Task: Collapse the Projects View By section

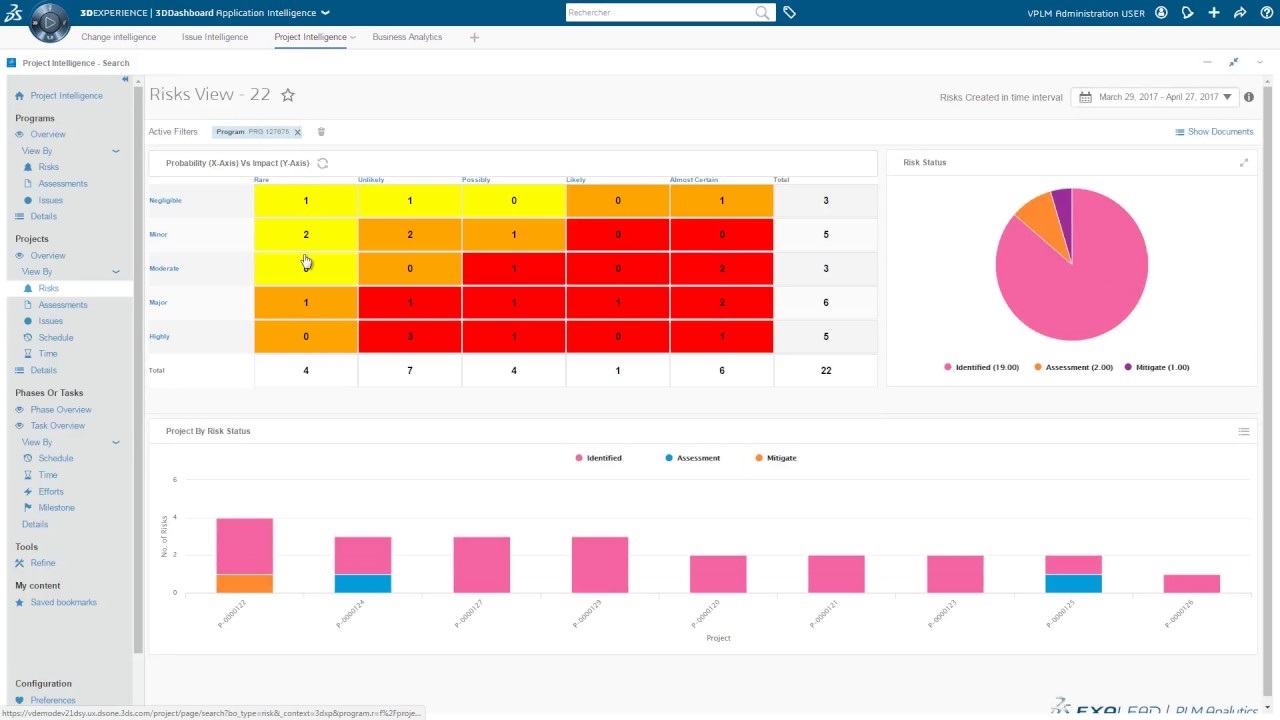Action: point(116,272)
